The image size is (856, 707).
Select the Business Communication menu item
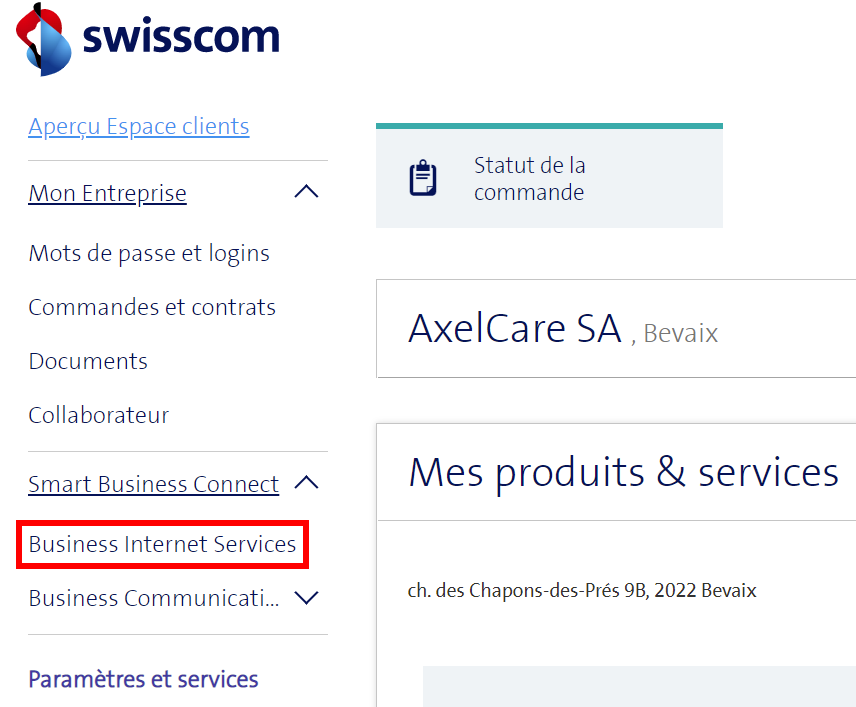click(154, 599)
